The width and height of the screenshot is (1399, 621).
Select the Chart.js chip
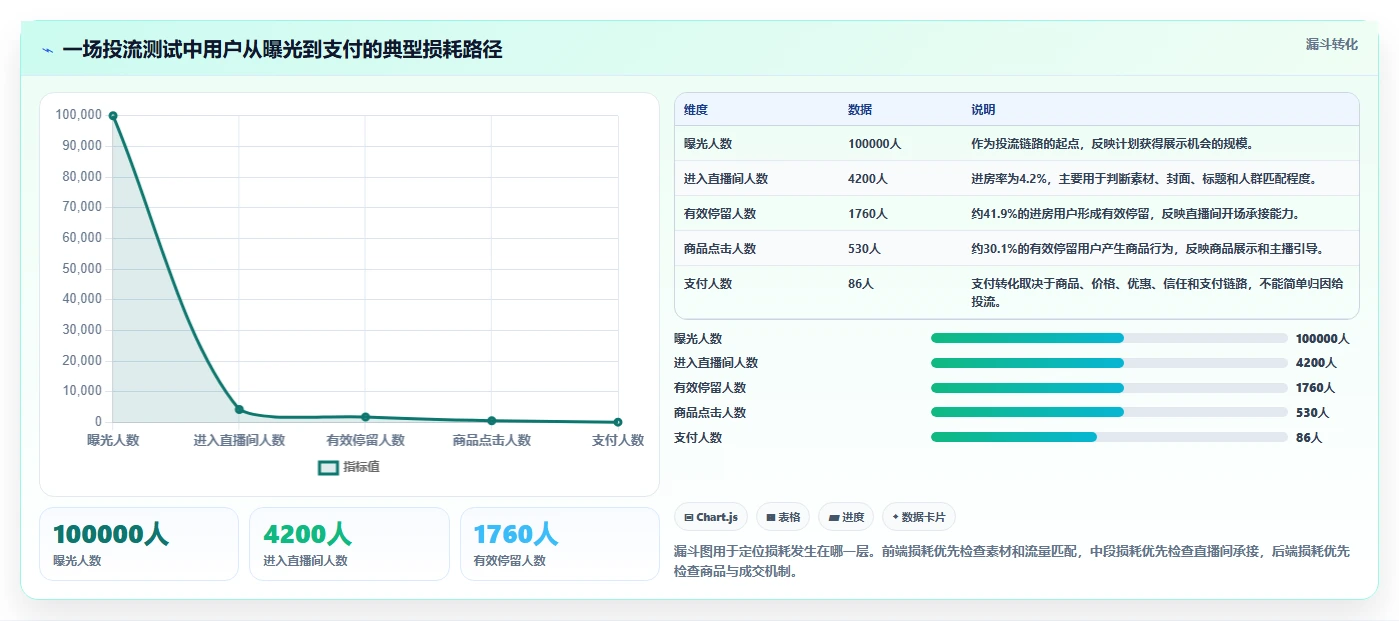click(x=712, y=517)
